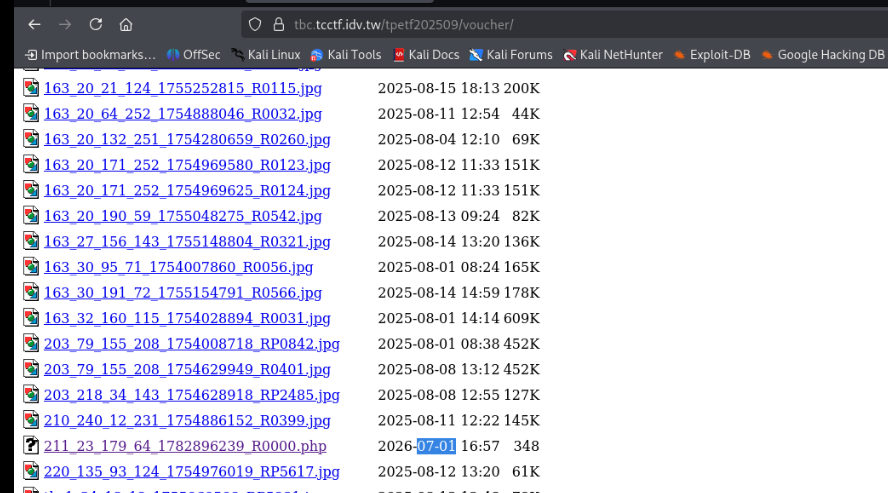Go back to the previous page

(35, 24)
